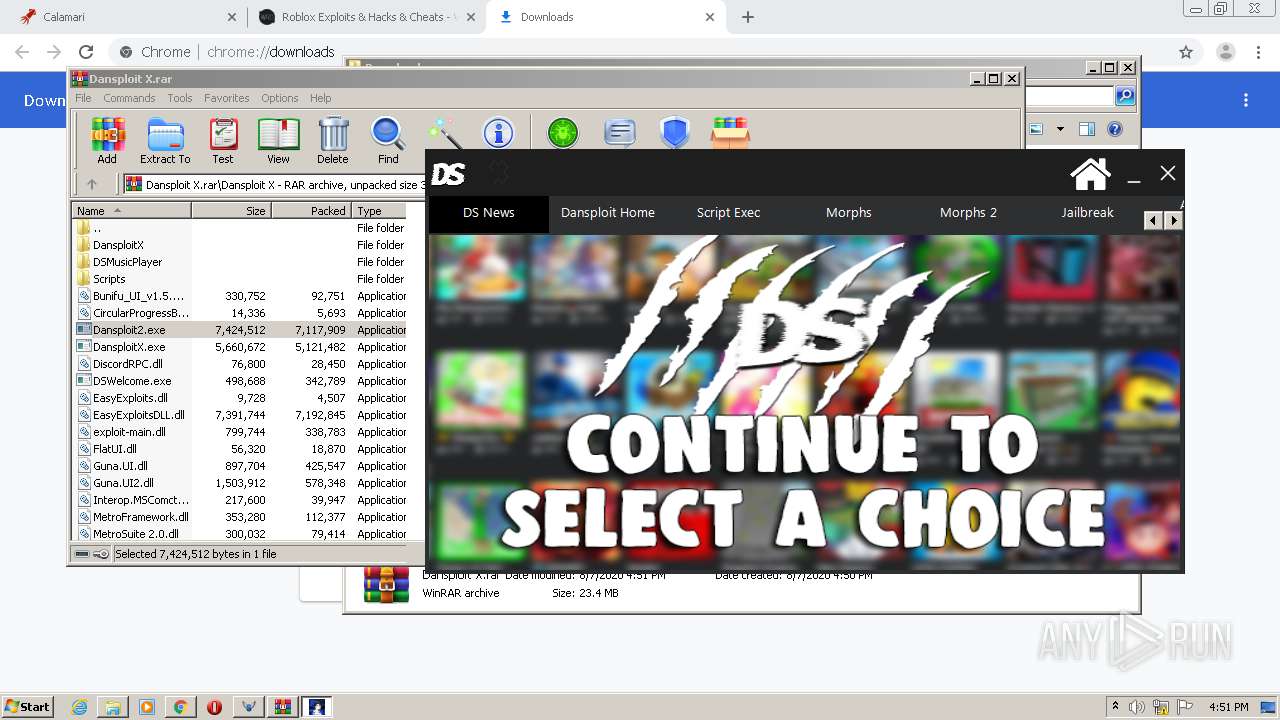
Task: Click the Delete trash can icon
Action: 333,141
